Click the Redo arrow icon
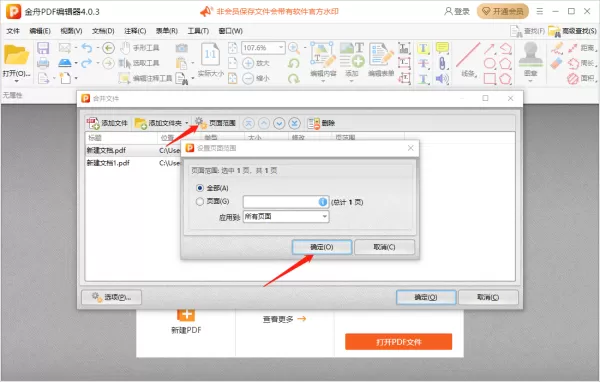This screenshot has width=600, height=382. (87, 63)
